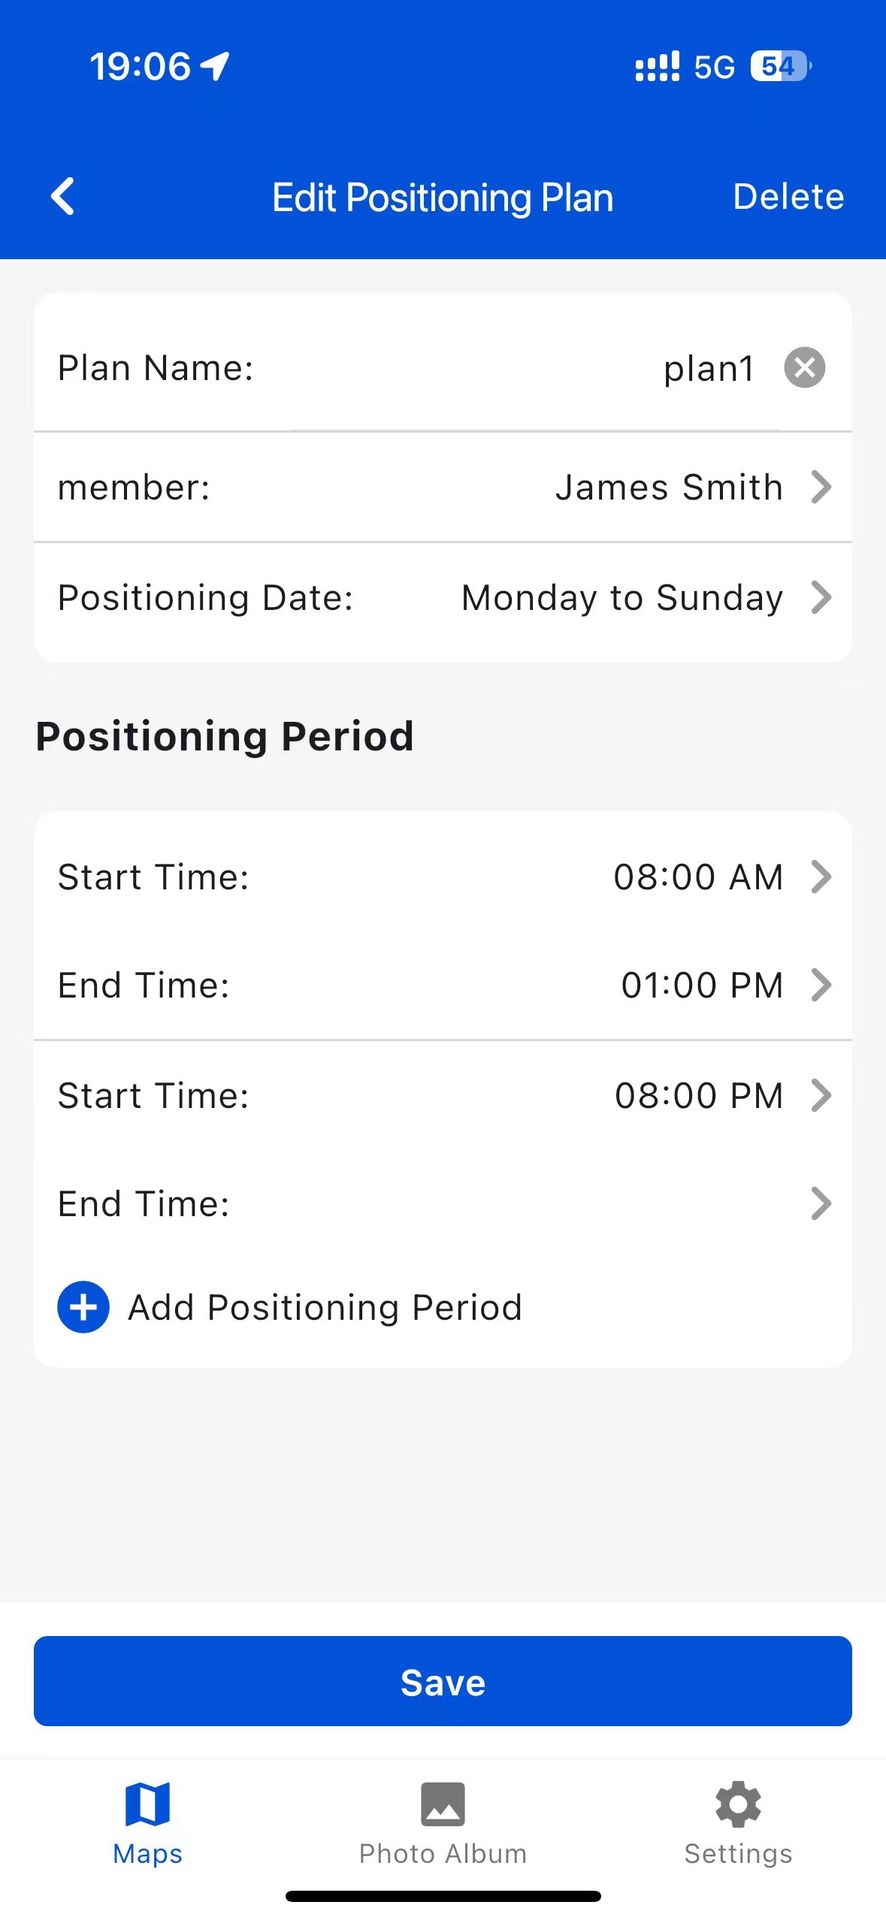The image size is (886, 1920).
Task: Open the Maps tab
Action: [x=148, y=1824]
